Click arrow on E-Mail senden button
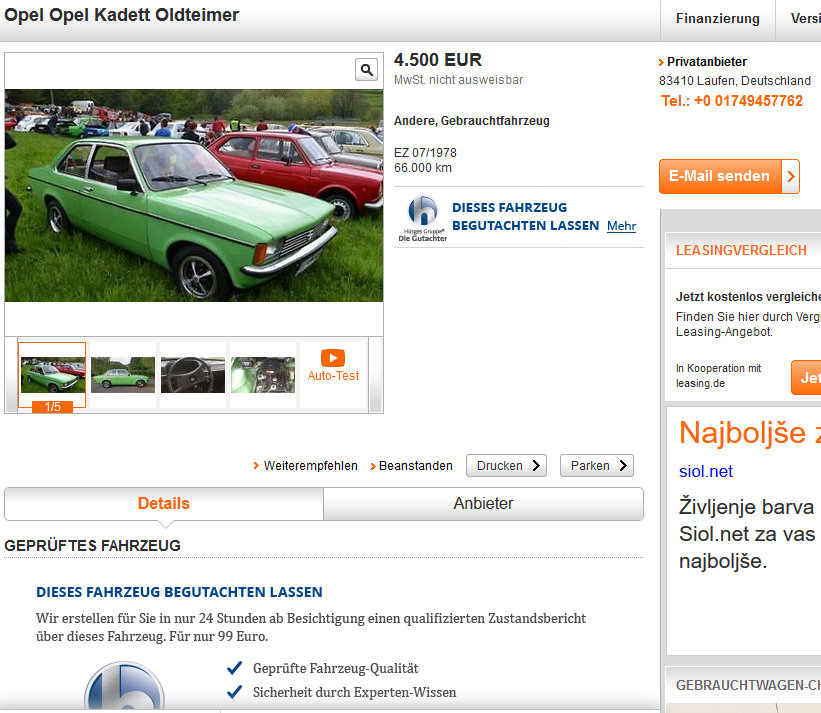The width and height of the screenshot is (821, 713). (791, 176)
